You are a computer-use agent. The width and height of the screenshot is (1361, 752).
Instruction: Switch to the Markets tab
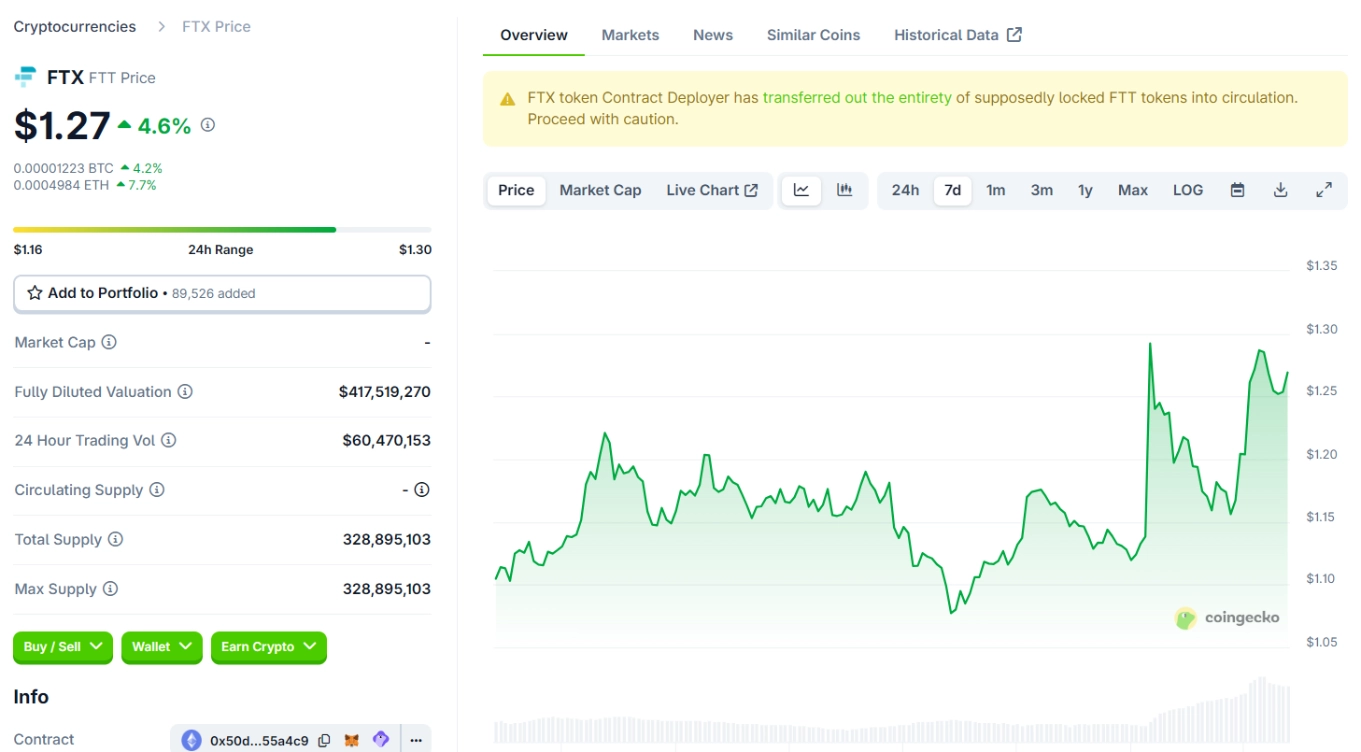(630, 35)
